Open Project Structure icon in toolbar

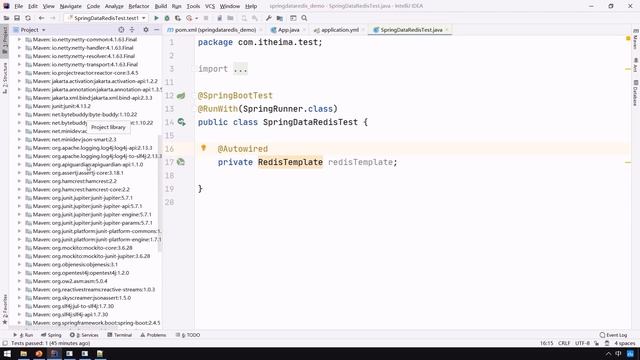tap(280, 18)
